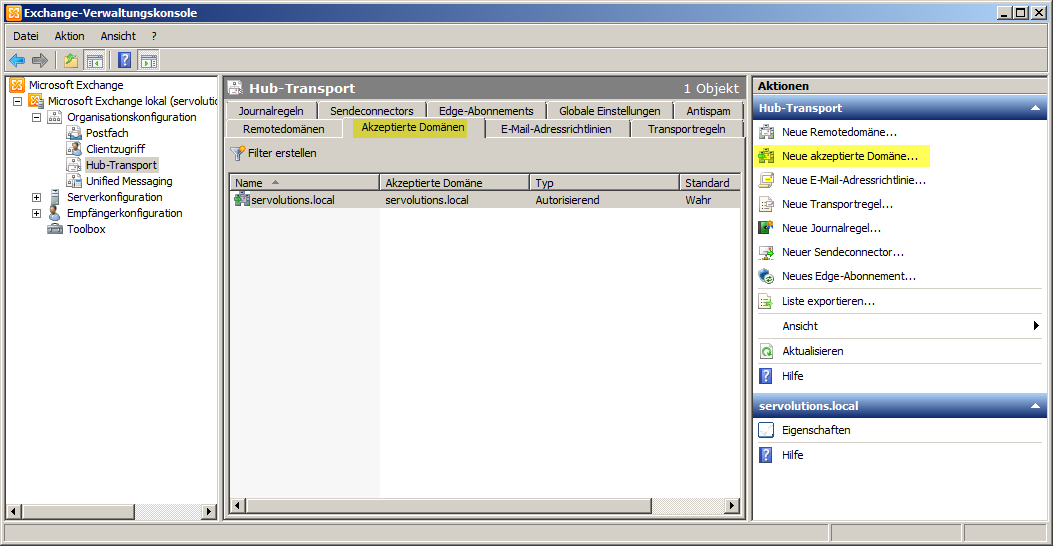
Task: Switch to the Transportregeln tab
Action: 686,129
